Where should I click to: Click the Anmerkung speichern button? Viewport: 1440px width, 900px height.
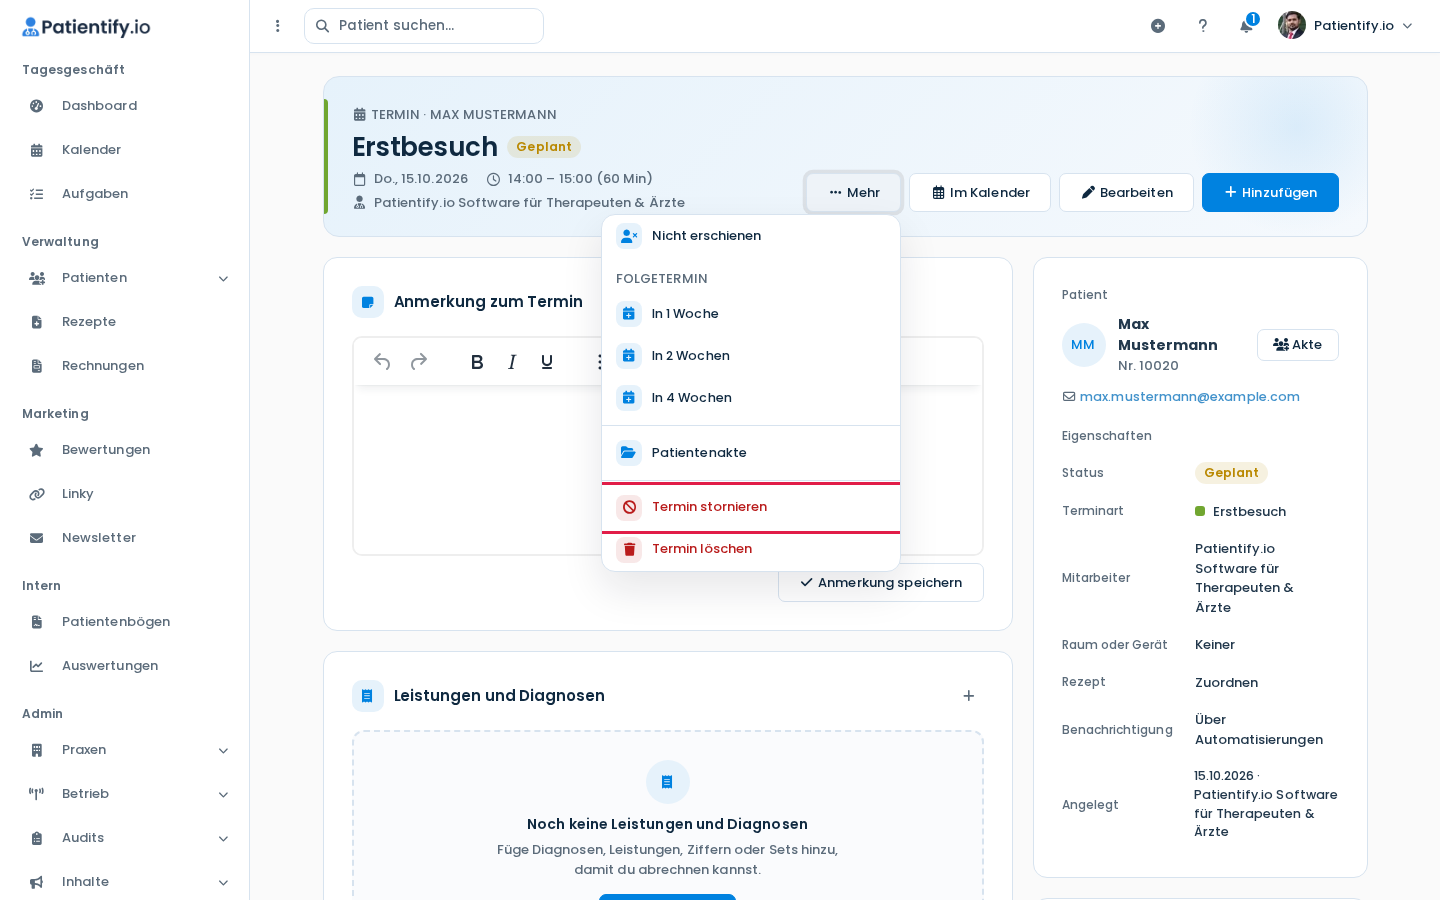coord(881,583)
